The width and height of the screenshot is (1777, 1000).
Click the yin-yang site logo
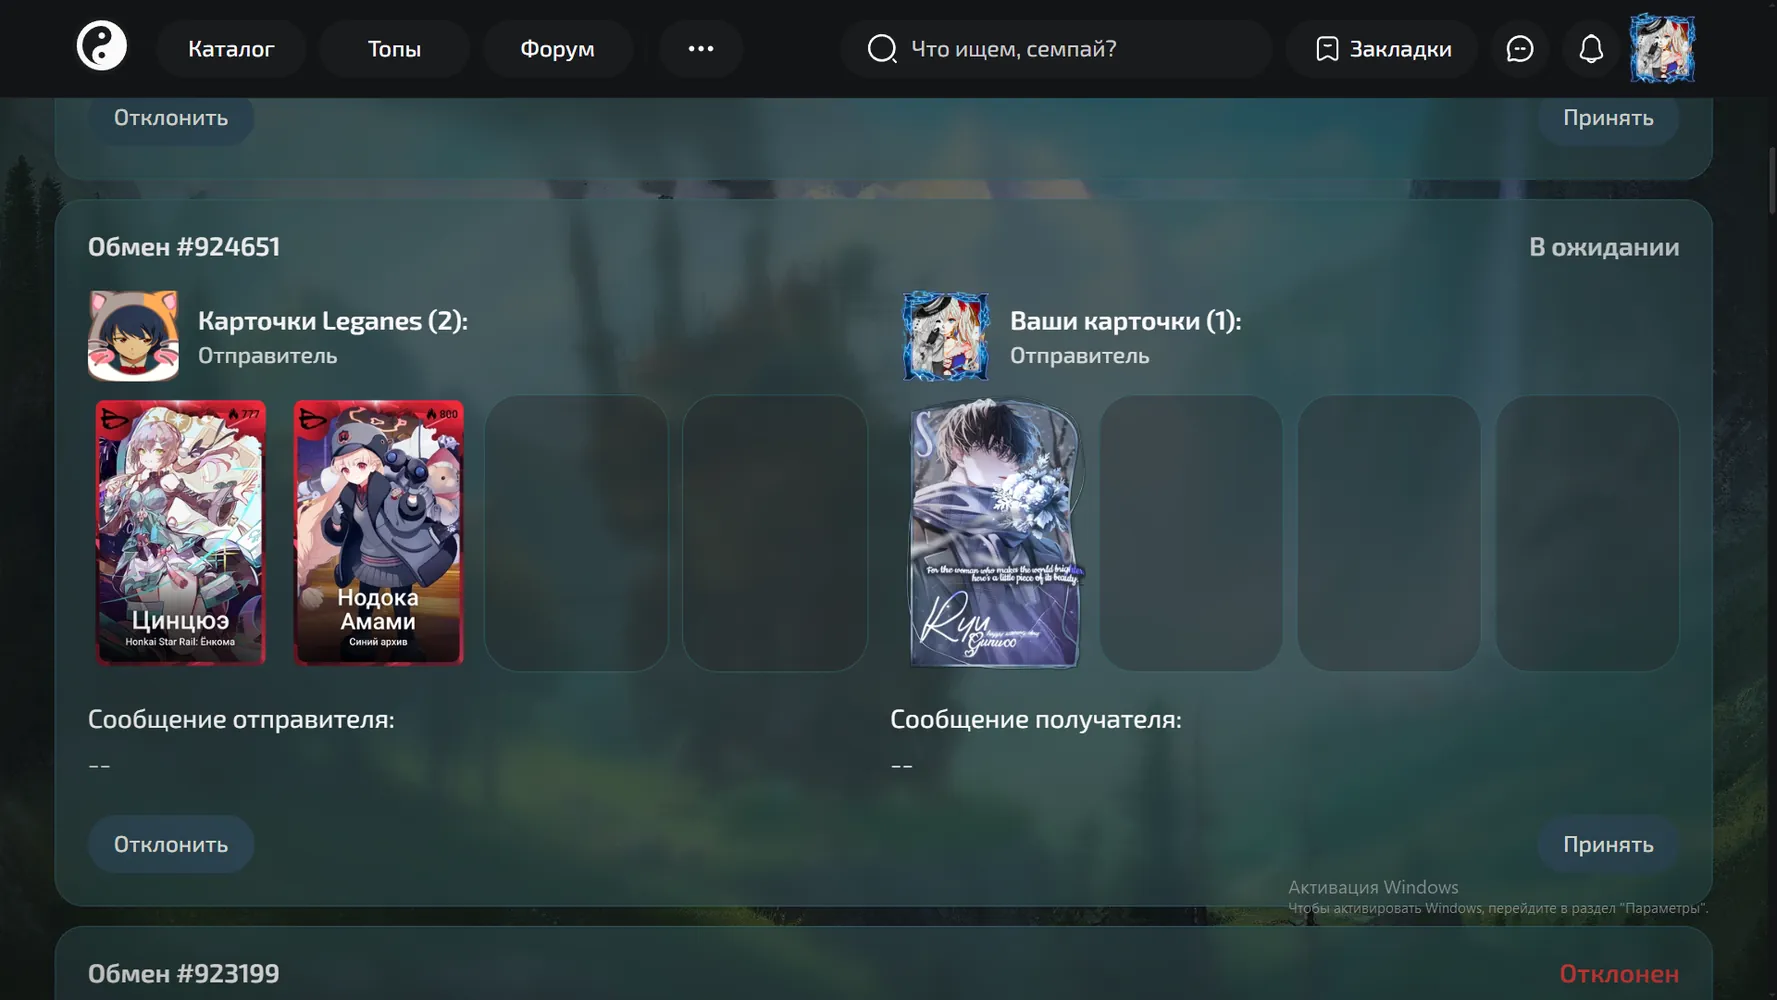pyautogui.click(x=102, y=47)
